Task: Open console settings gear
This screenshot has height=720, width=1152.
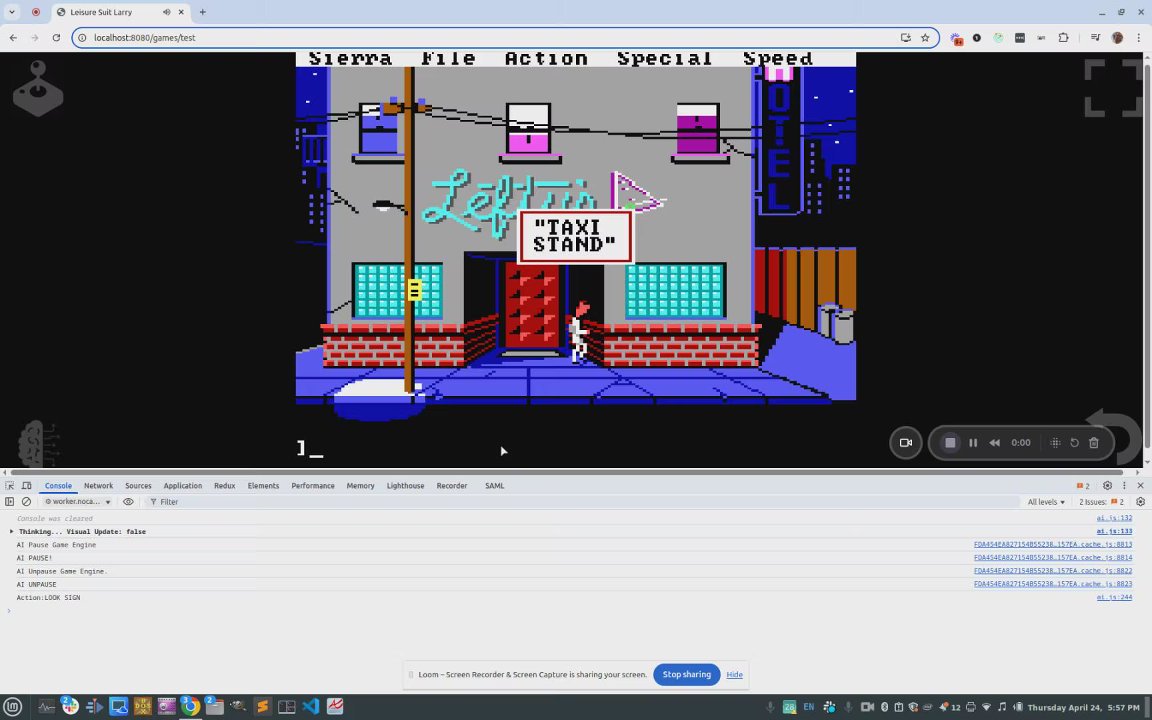Action: click(x=1140, y=502)
